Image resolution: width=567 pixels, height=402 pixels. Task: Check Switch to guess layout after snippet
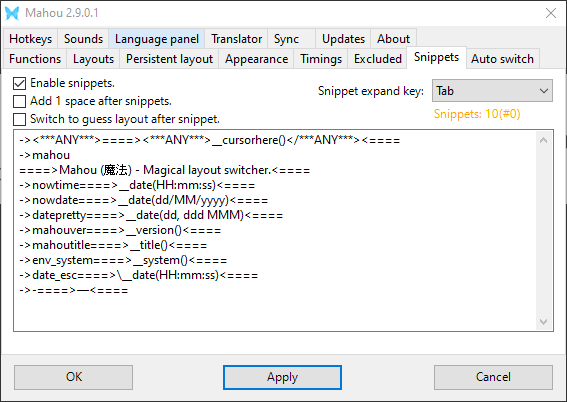(20, 119)
